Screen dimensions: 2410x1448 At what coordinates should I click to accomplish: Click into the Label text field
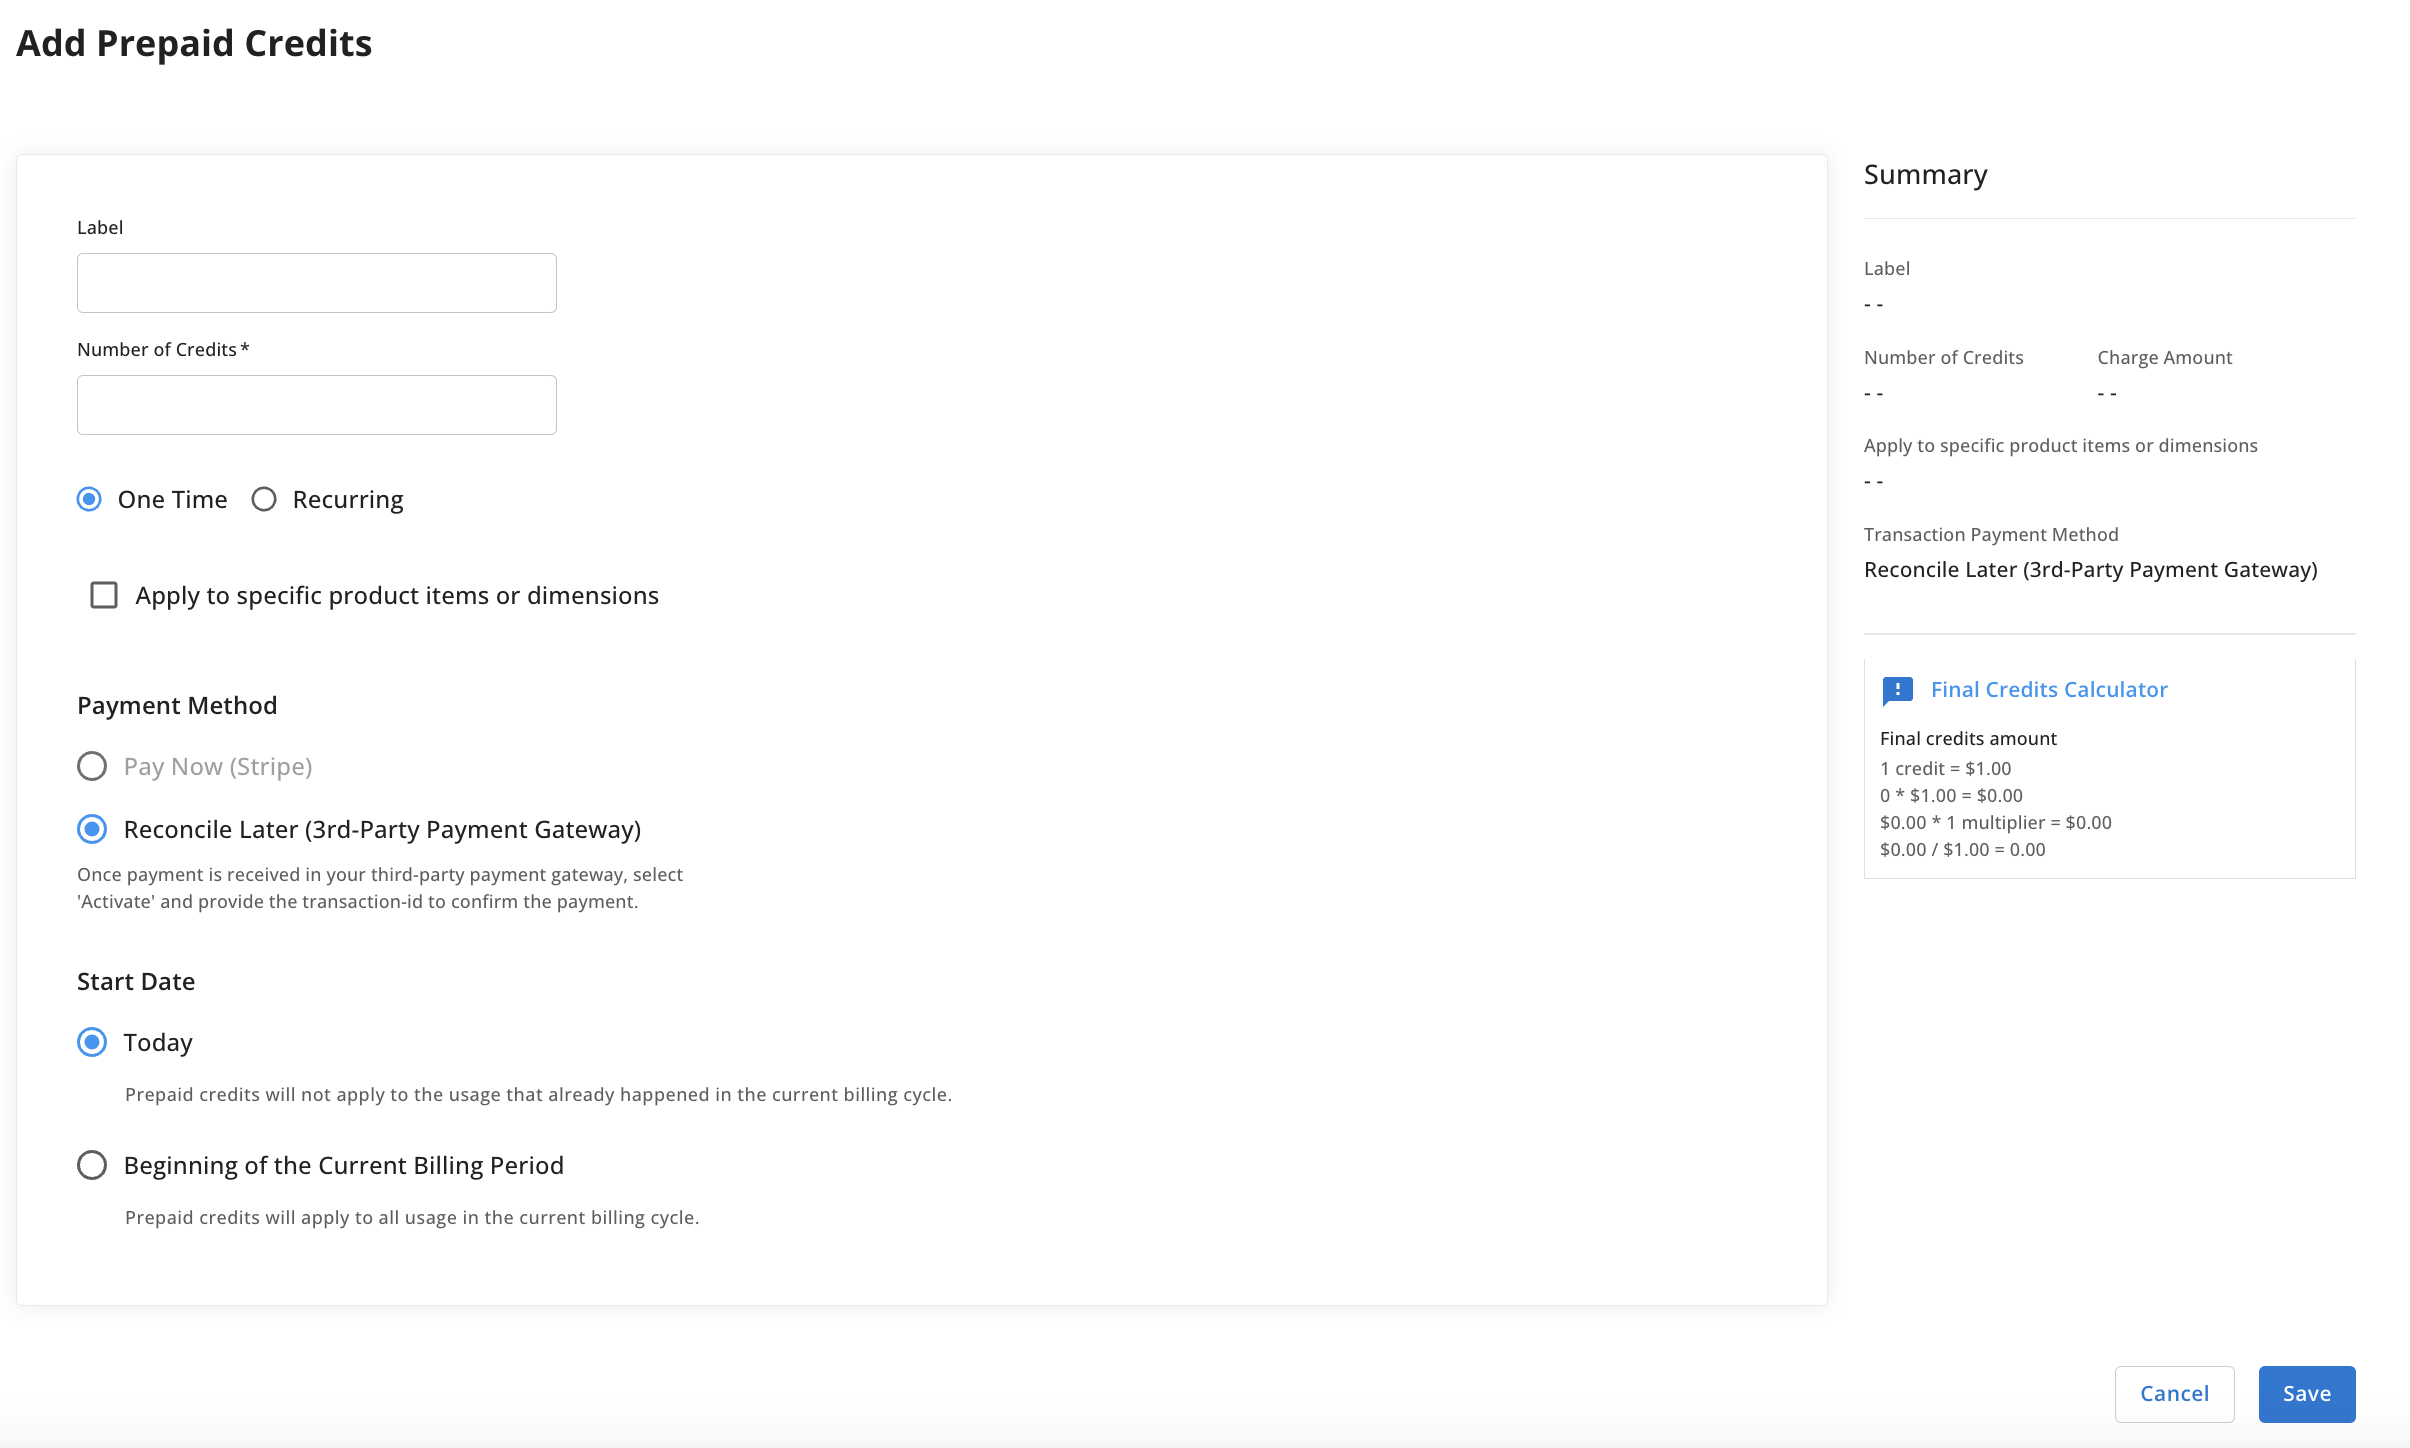pos(316,283)
